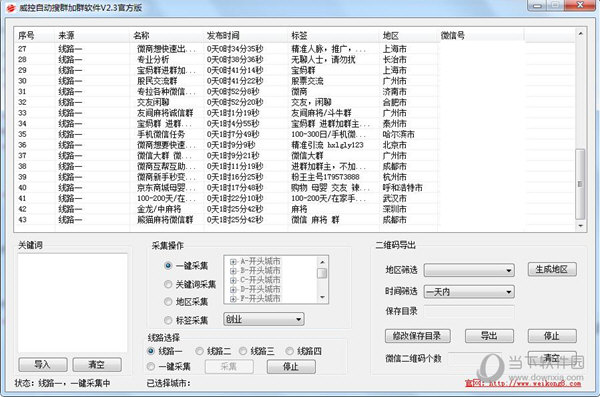Open the 地区筛选 dropdown

[469, 270]
